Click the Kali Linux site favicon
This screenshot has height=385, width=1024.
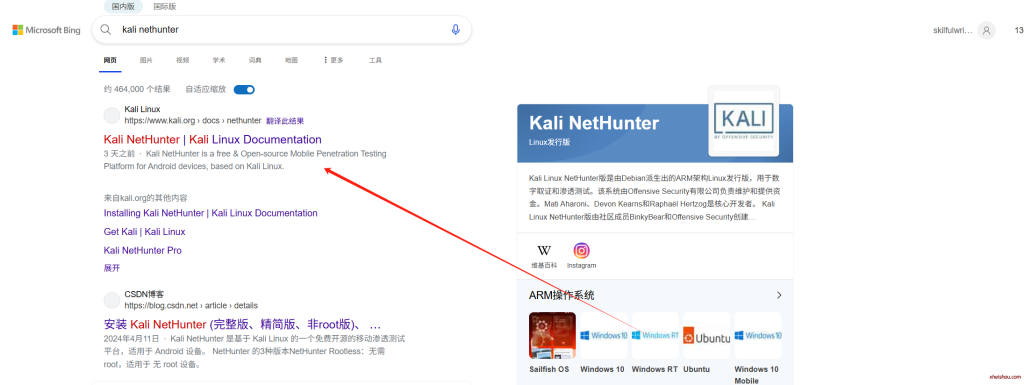[x=112, y=116]
